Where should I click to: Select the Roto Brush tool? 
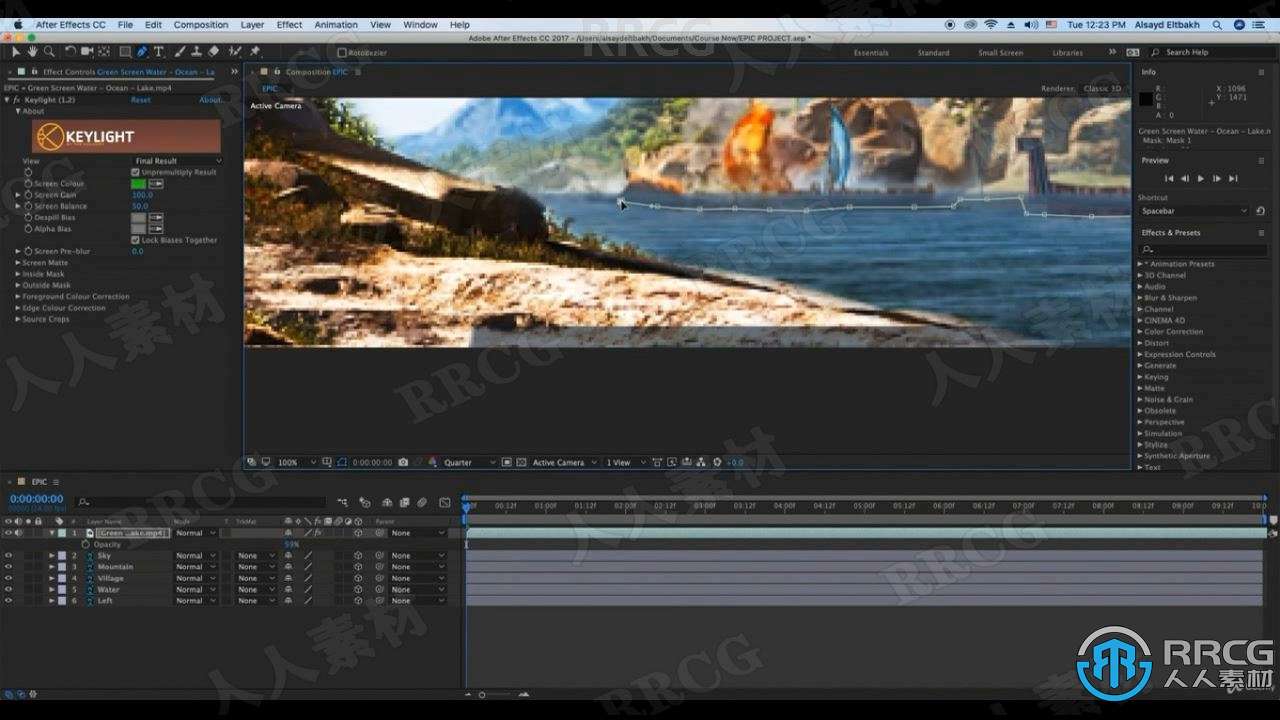pyautogui.click(x=235, y=51)
